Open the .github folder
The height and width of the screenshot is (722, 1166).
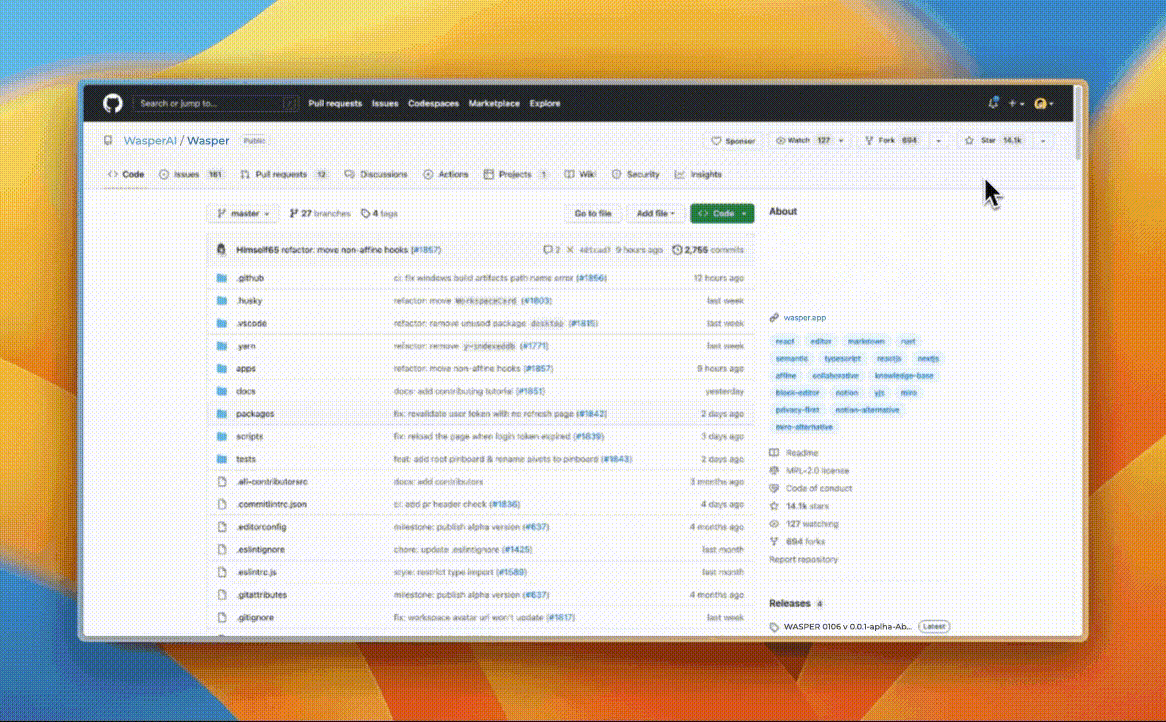251,278
